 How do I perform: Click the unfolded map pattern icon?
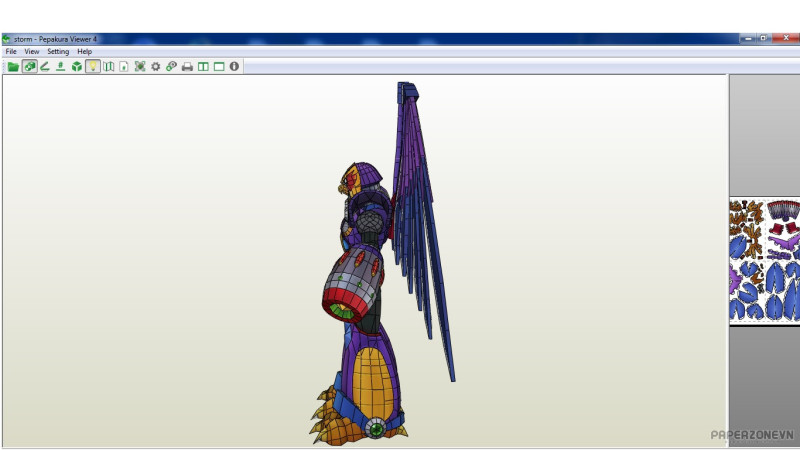tap(109, 67)
